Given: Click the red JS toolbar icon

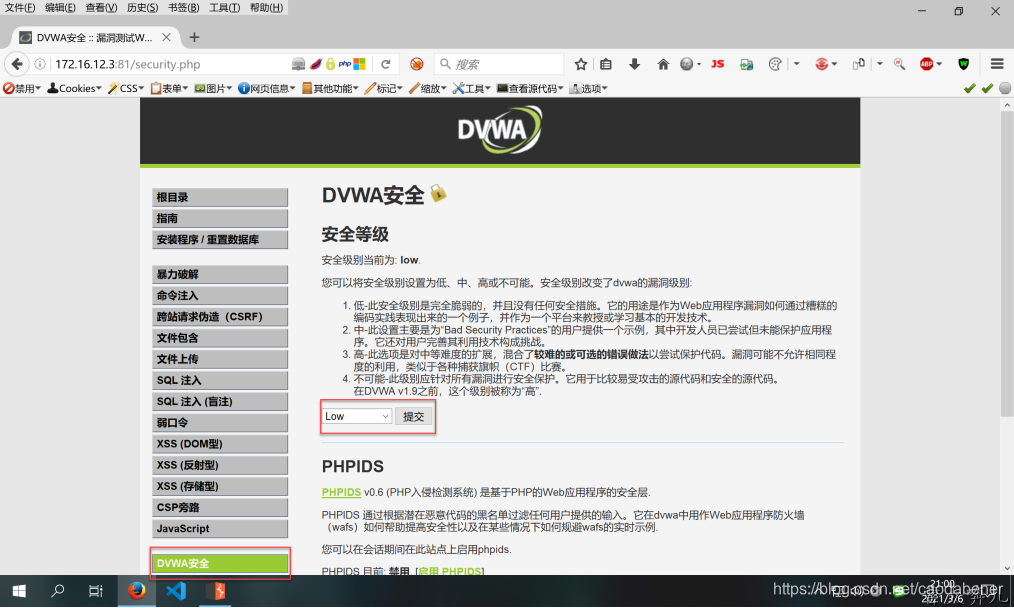Looking at the screenshot, I should 717,64.
